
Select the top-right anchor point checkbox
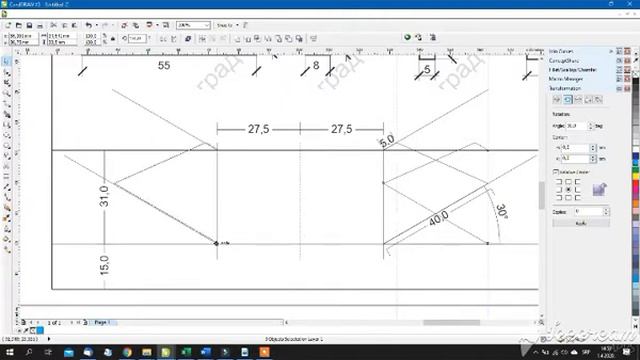(x=577, y=182)
